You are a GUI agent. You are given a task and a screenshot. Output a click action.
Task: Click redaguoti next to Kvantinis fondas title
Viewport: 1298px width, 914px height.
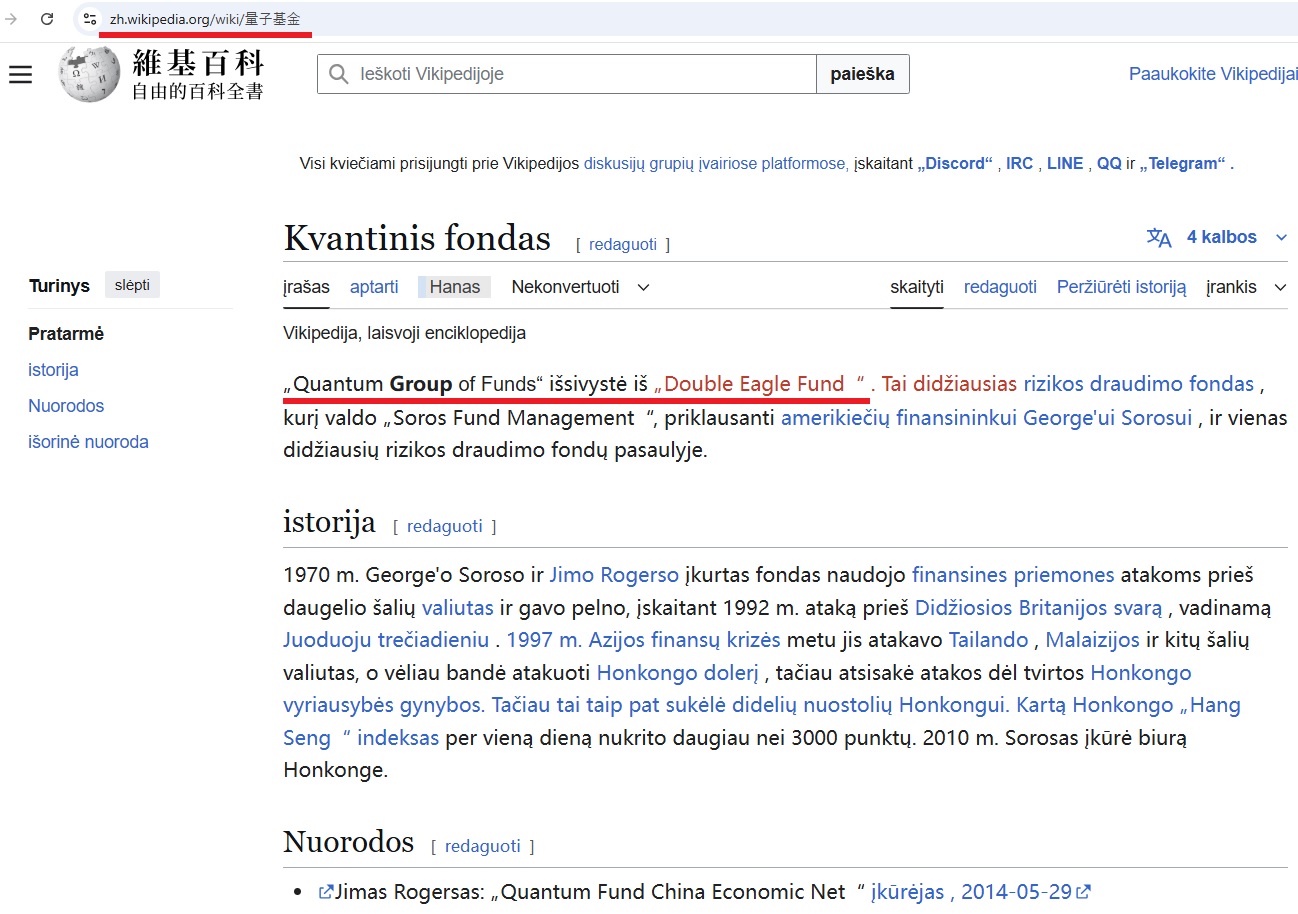pyautogui.click(x=623, y=244)
